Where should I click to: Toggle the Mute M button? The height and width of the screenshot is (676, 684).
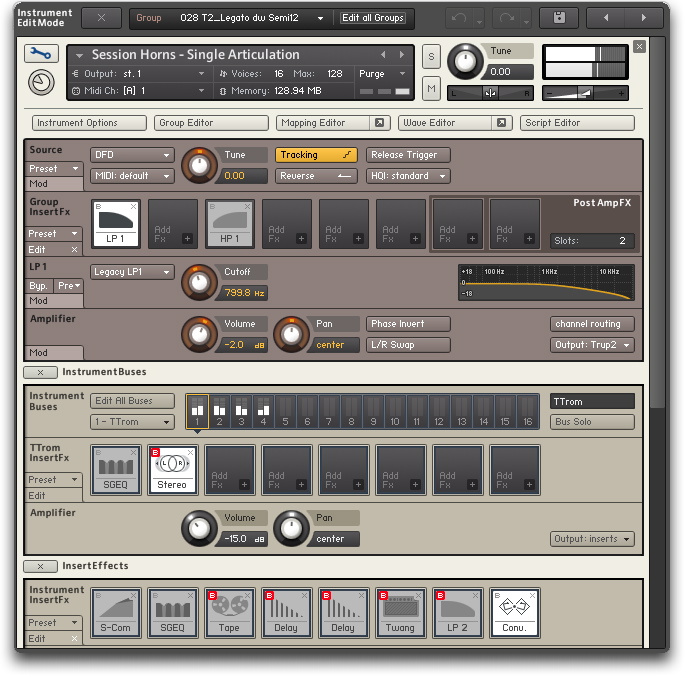431,89
